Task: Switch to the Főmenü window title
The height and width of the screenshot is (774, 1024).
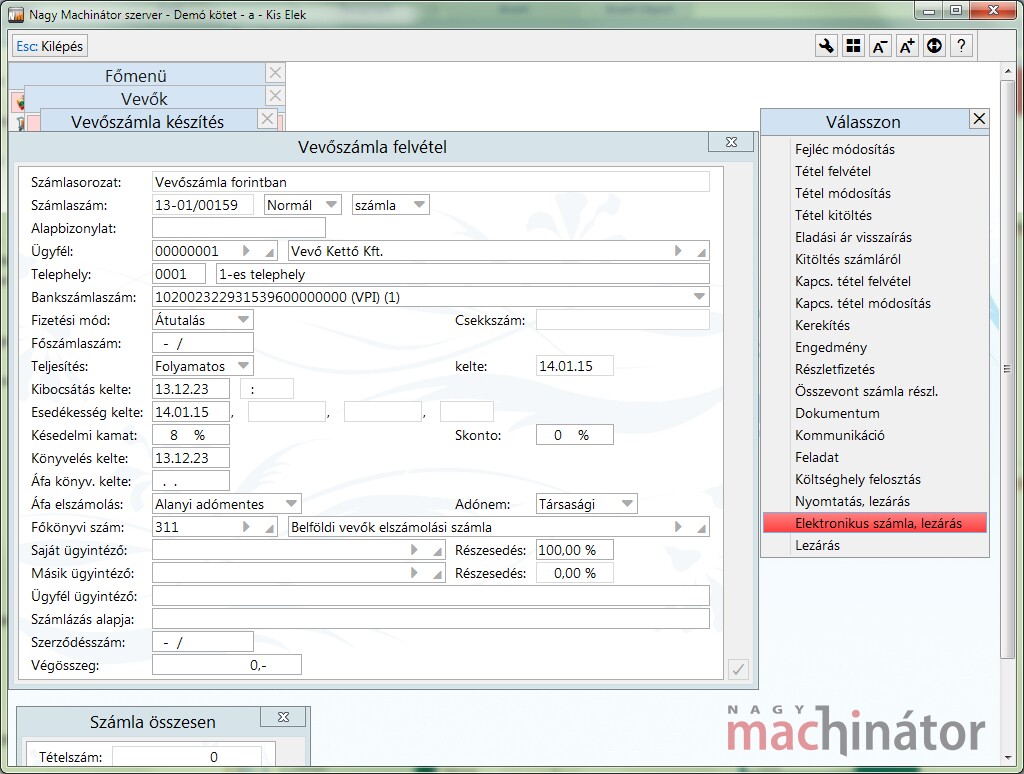Action: tap(136, 75)
